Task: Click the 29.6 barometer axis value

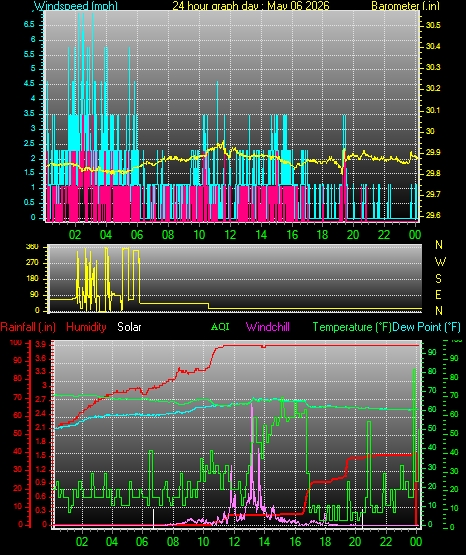Action: tap(433, 216)
